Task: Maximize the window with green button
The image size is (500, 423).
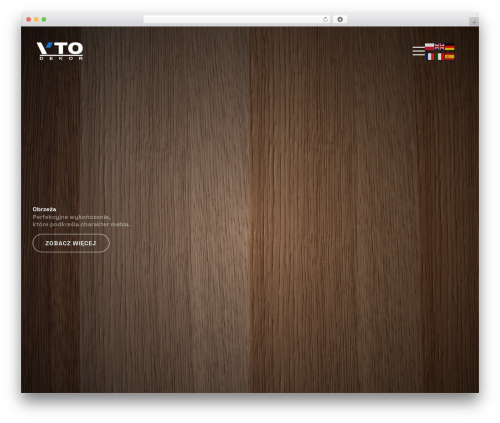Action: click(x=44, y=19)
